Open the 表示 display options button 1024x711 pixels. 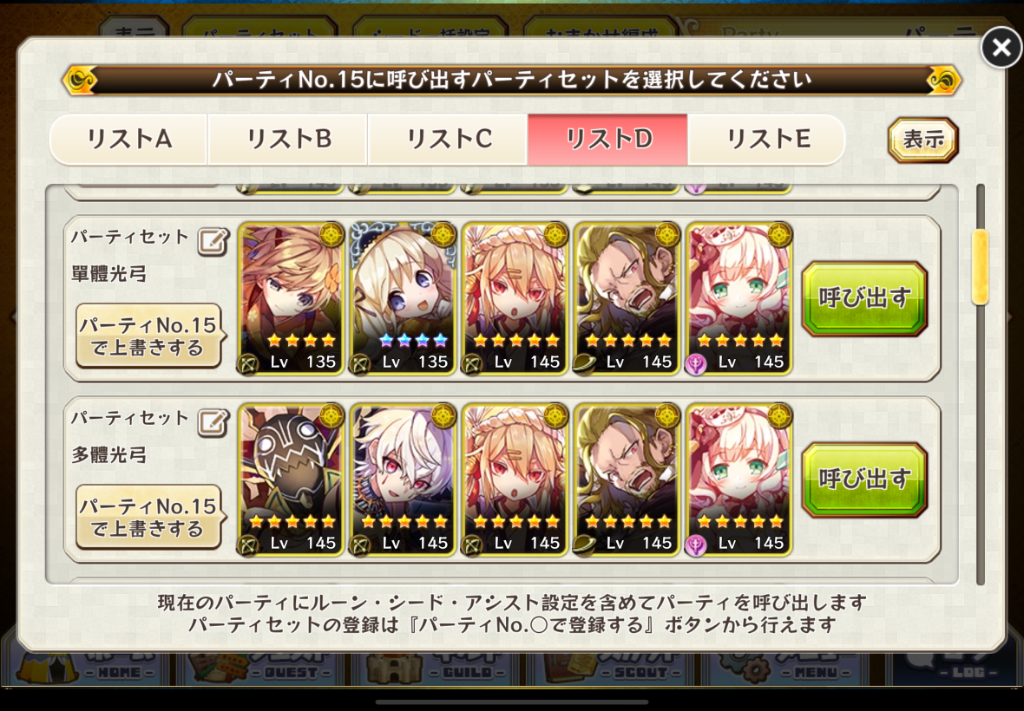point(923,140)
